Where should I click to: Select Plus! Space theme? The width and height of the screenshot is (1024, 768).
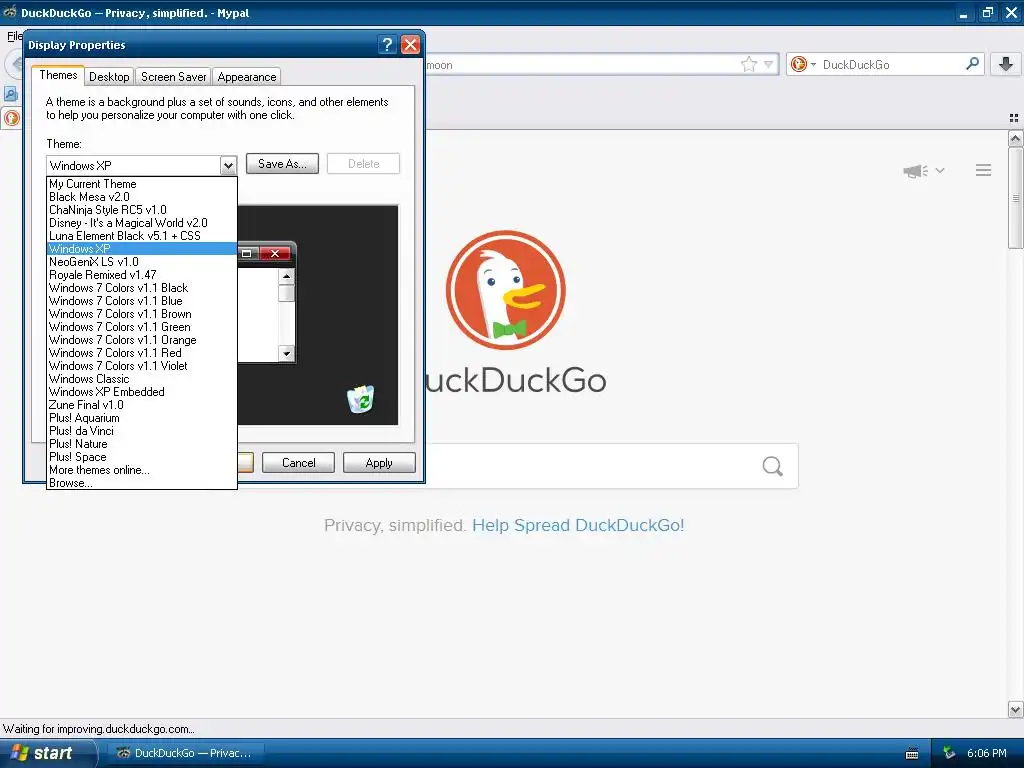click(142, 457)
